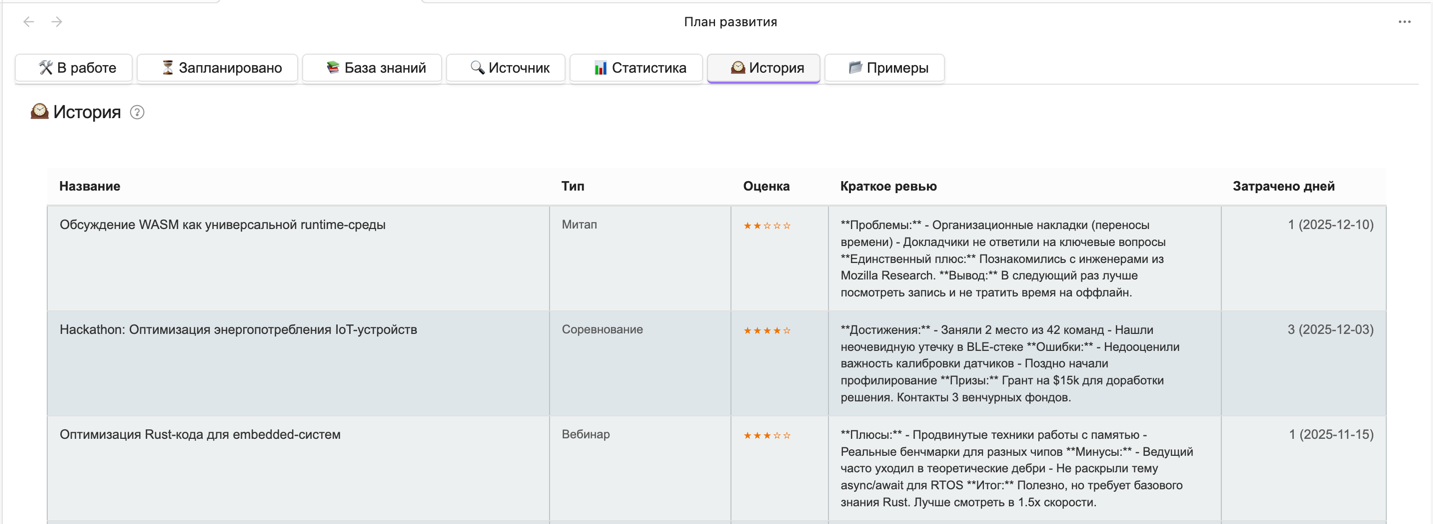This screenshot has width=1433, height=524.
Task: Click the star rating of the WASM meetup row
Action: 767,226
